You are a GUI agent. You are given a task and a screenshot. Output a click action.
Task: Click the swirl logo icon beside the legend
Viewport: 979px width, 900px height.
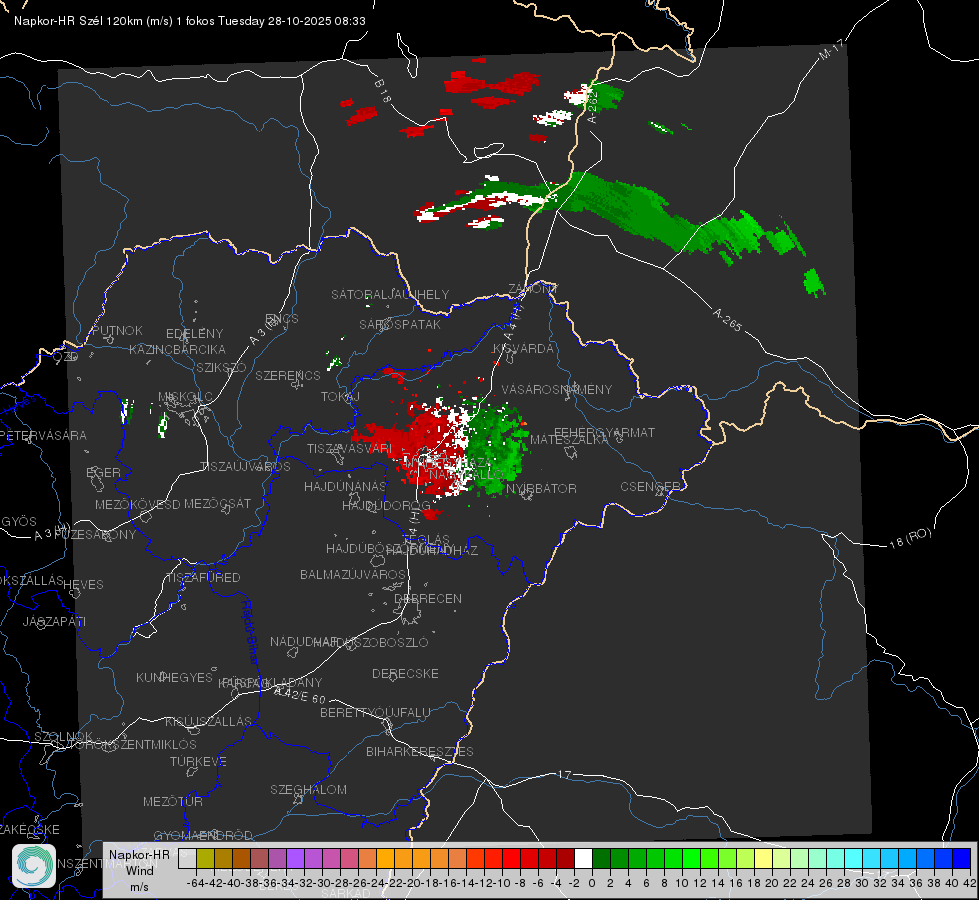pos(34,866)
